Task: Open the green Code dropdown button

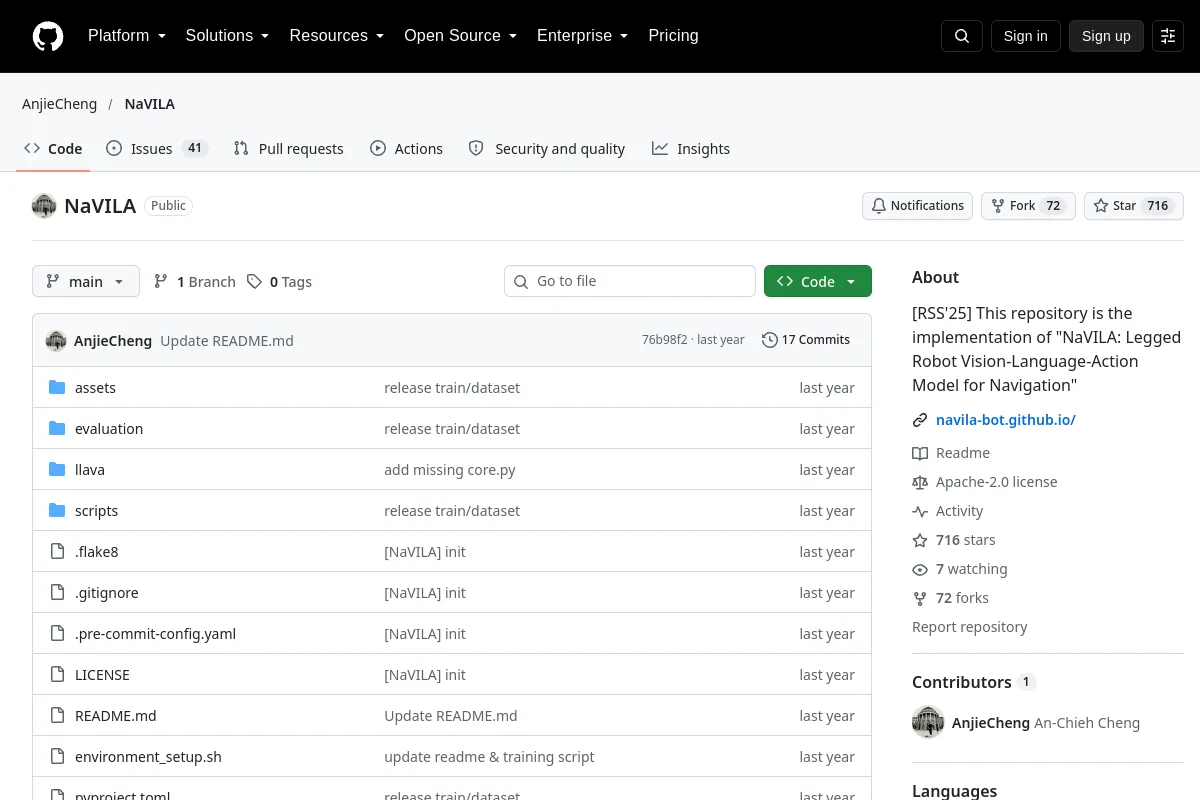Action: (818, 282)
